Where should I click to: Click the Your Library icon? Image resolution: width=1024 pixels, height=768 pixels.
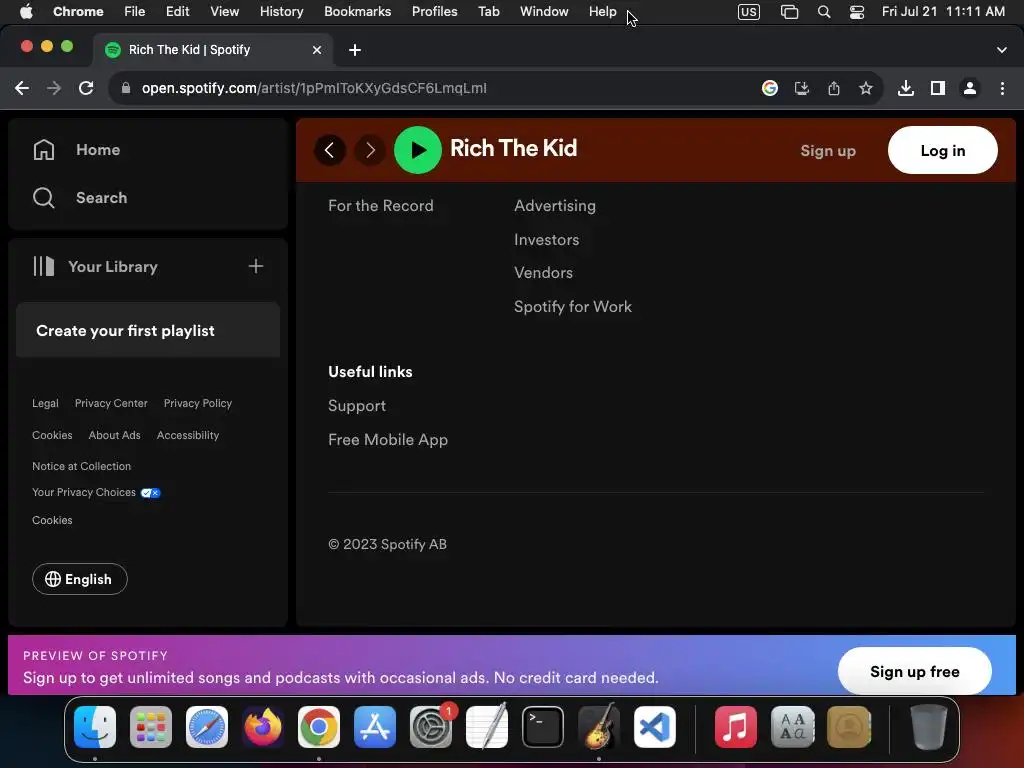click(44, 266)
